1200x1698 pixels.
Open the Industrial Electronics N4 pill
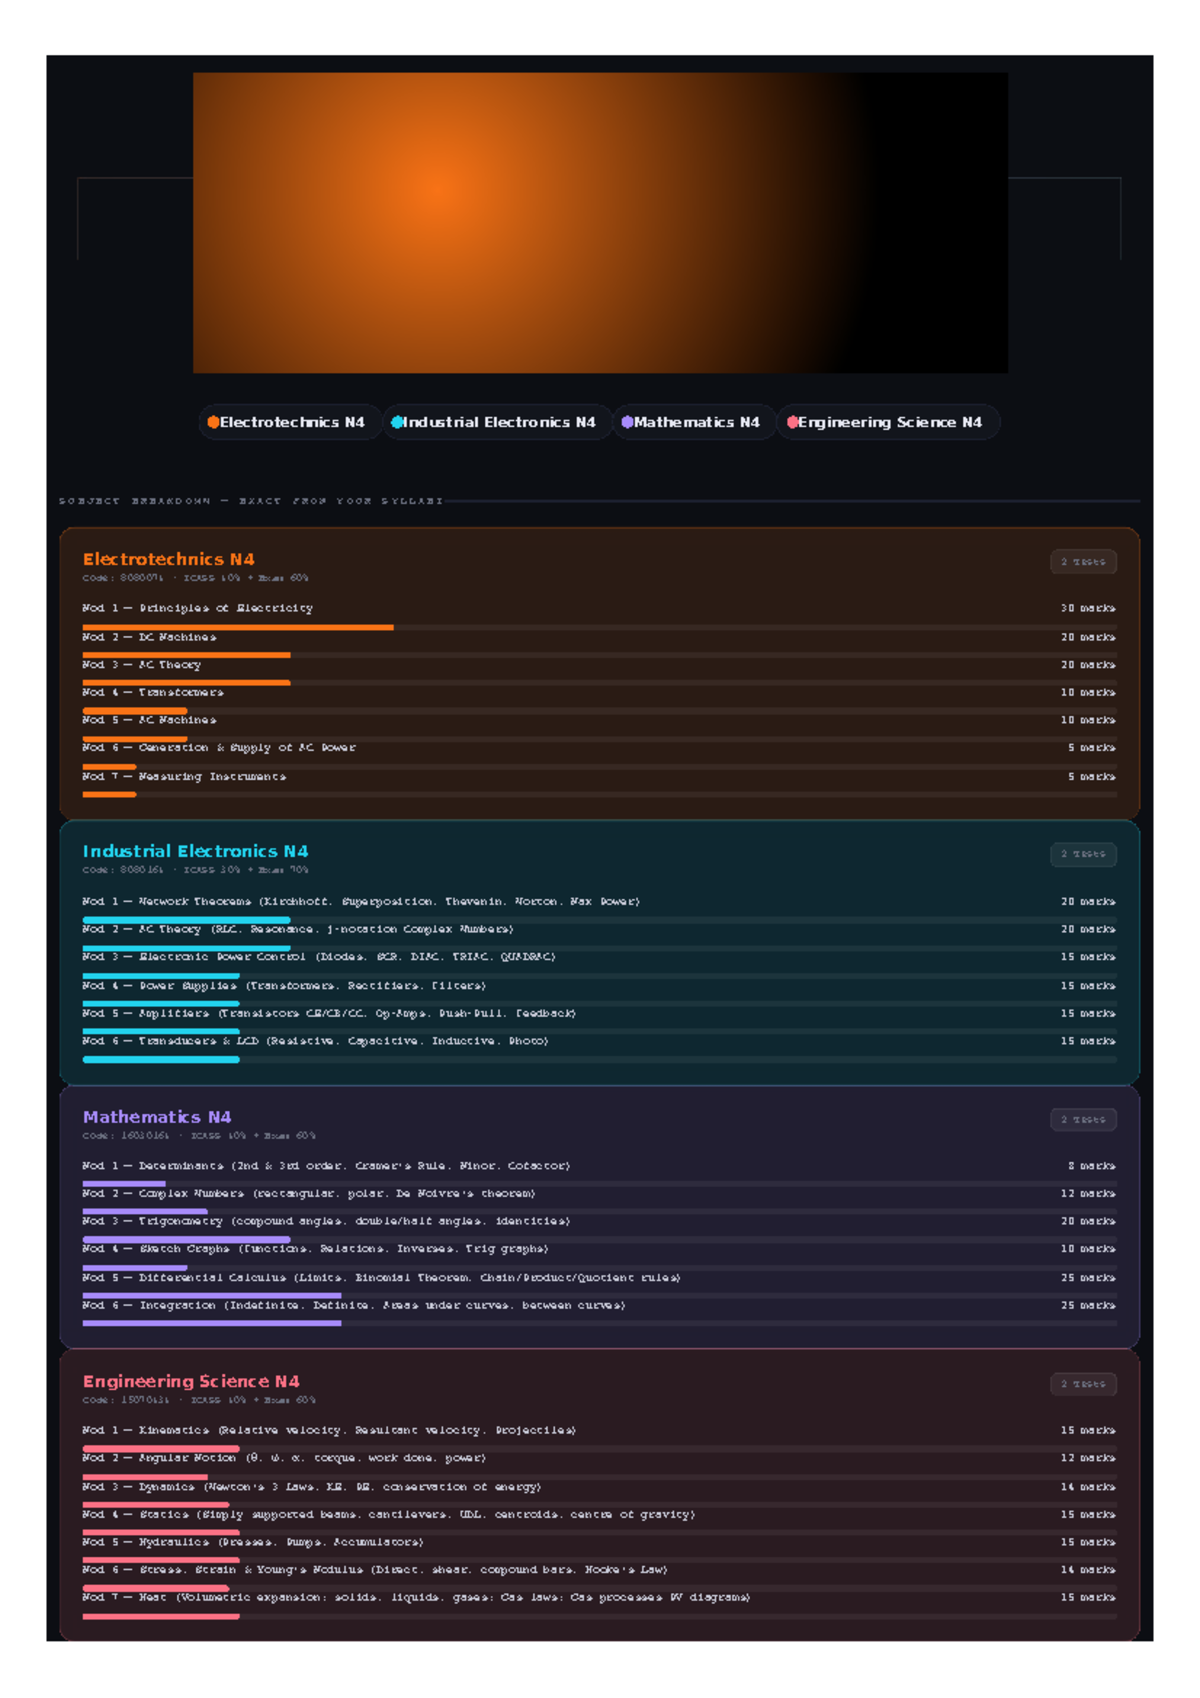tap(497, 422)
